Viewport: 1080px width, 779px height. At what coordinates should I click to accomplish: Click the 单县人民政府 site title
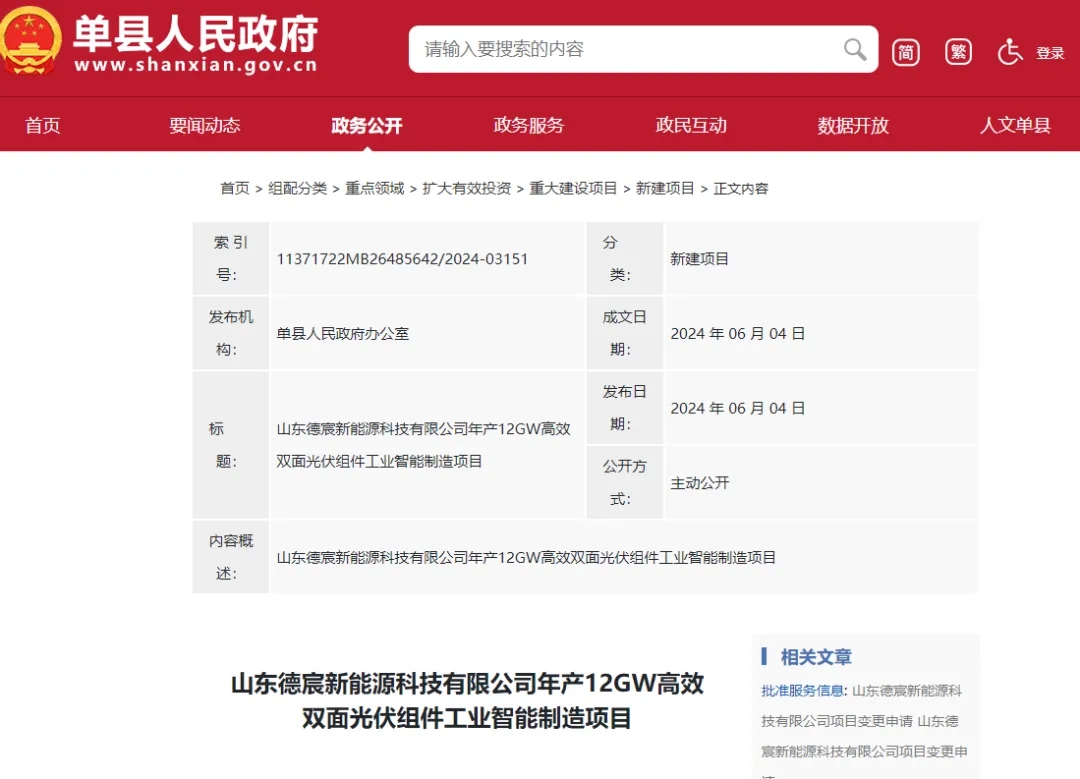pyautogui.click(x=196, y=33)
